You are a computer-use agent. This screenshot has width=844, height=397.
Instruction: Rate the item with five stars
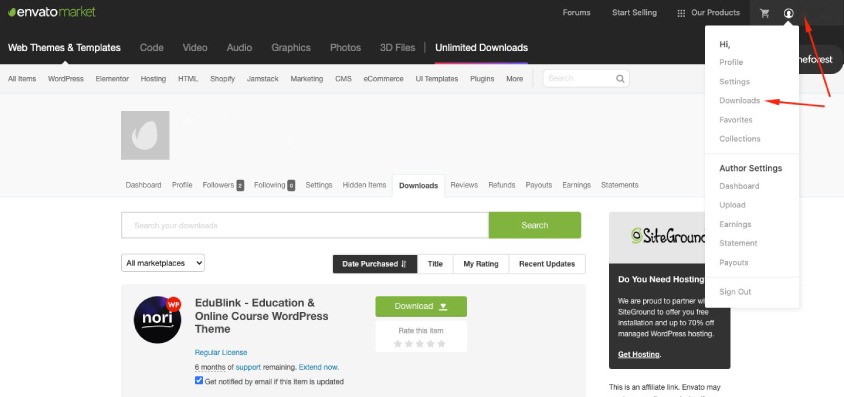tap(441, 343)
